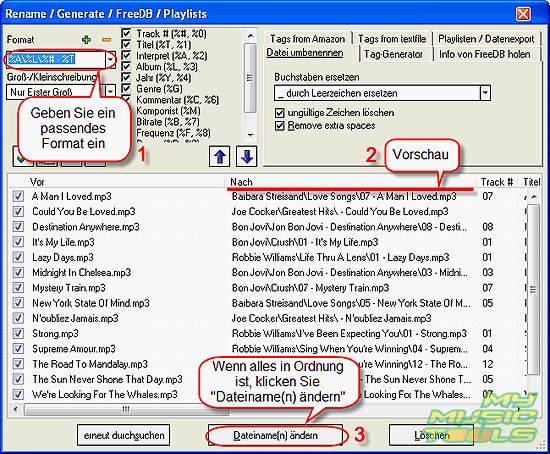Uncheck file Could You Be Loved.mp3
This screenshot has width=550, height=454.
tap(18, 212)
